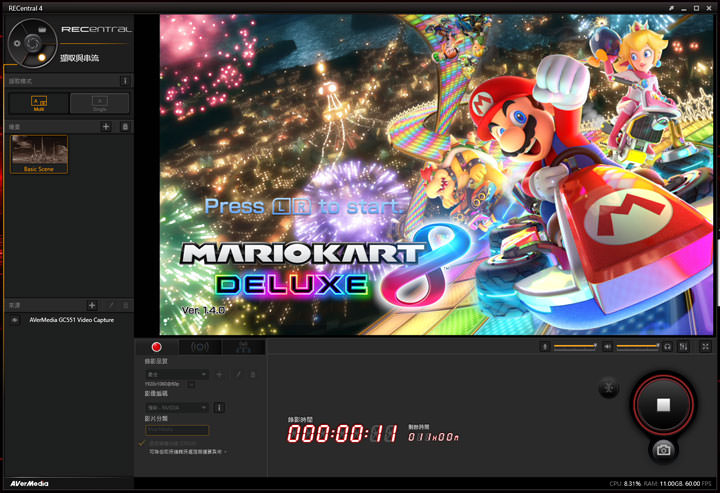Mute the microphone icon
Image resolution: width=720 pixels, height=493 pixels.
coord(545,346)
